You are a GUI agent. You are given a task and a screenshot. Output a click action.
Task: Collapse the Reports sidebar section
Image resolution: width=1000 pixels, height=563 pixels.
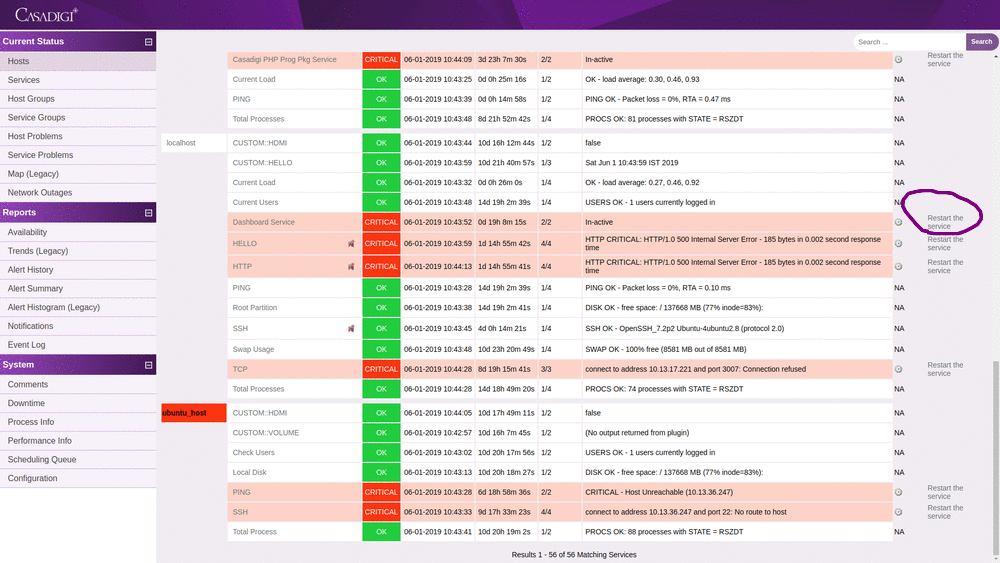pos(149,213)
